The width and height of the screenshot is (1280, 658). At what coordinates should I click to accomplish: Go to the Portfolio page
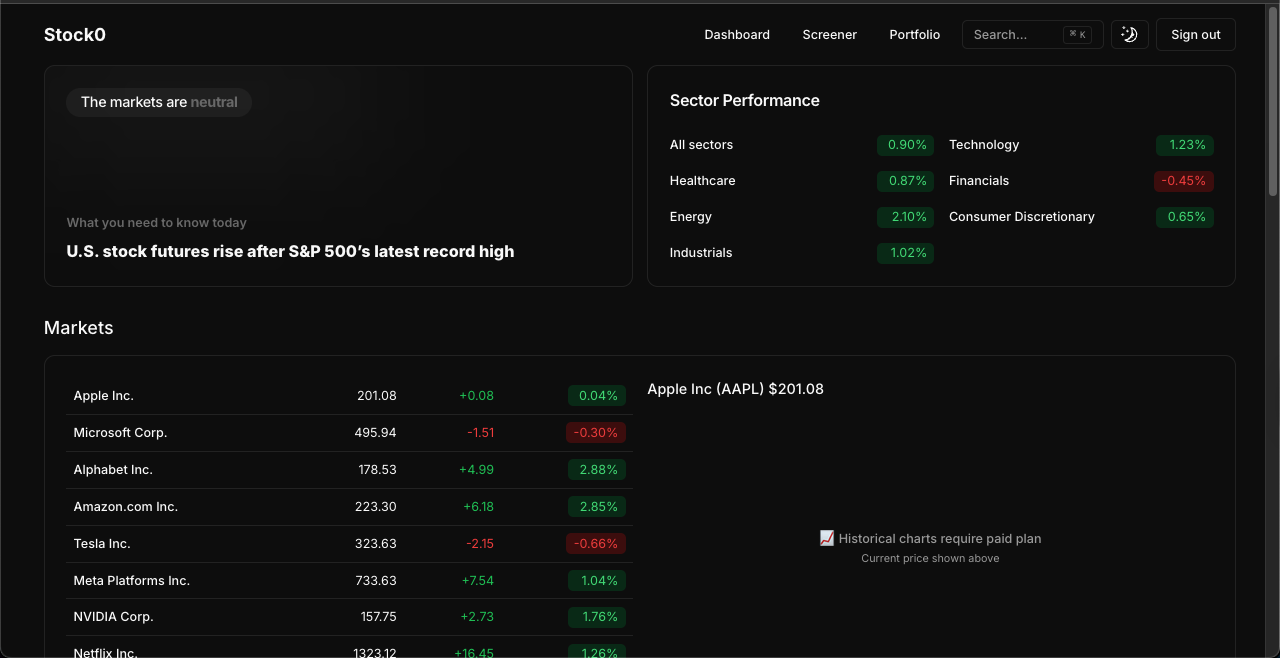coord(915,34)
